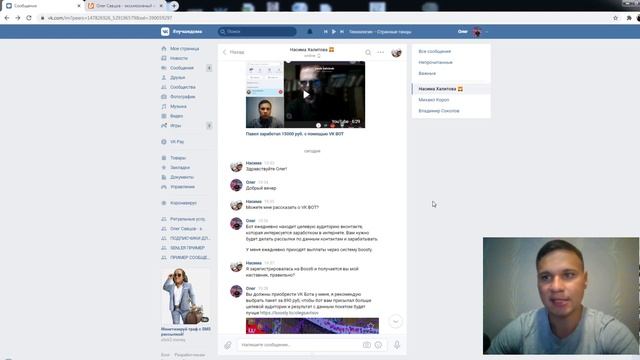
Task: Open the video title Павел заработал 15000 руб.
Action: click(x=295, y=134)
